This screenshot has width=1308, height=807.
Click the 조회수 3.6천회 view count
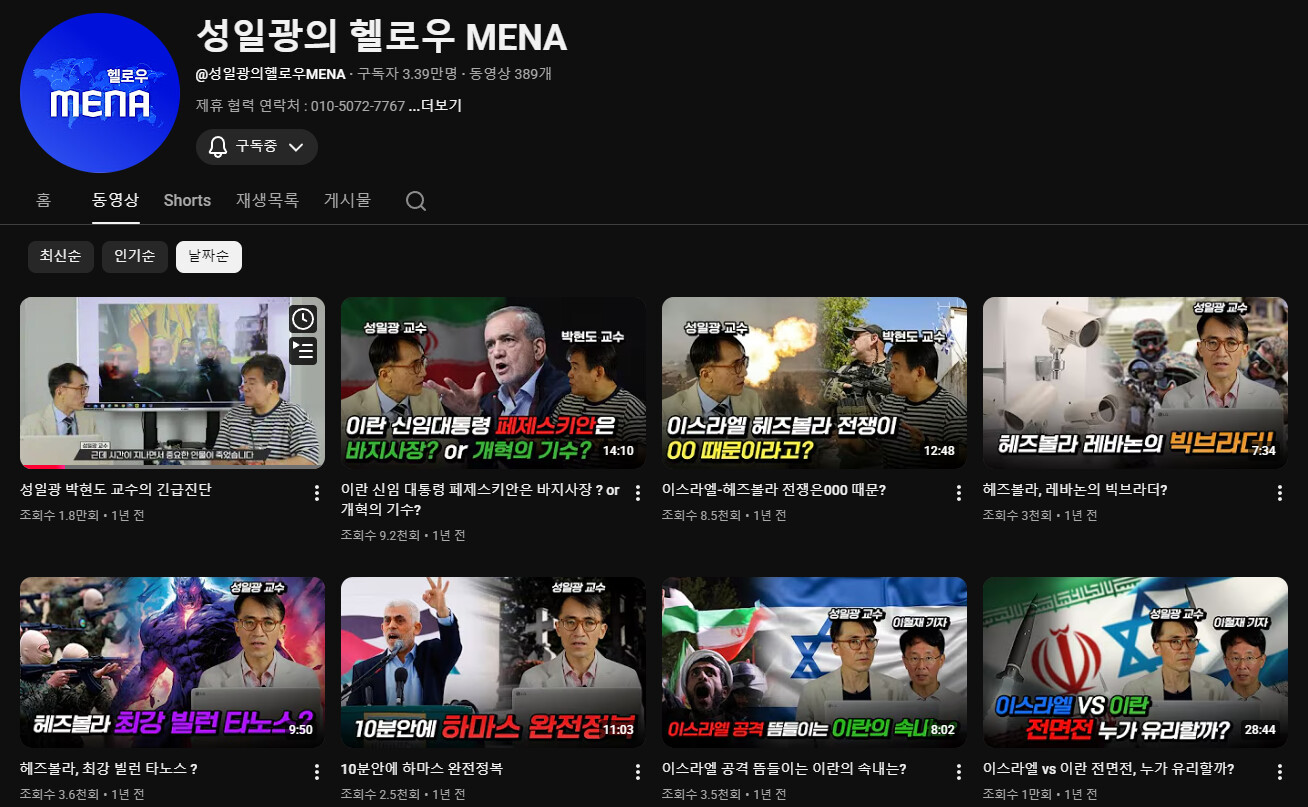click(60, 795)
